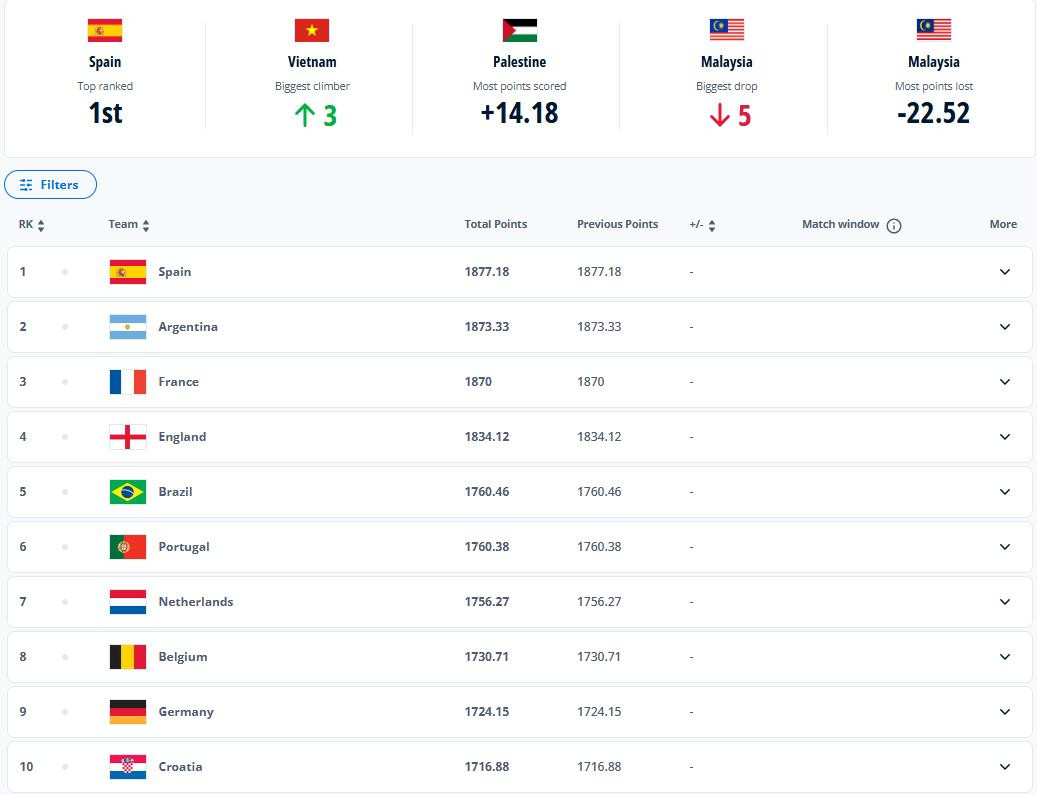This screenshot has height=795, width=1037.
Task: Click the Argentina flag in the table
Action: click(x=127, y=326)
